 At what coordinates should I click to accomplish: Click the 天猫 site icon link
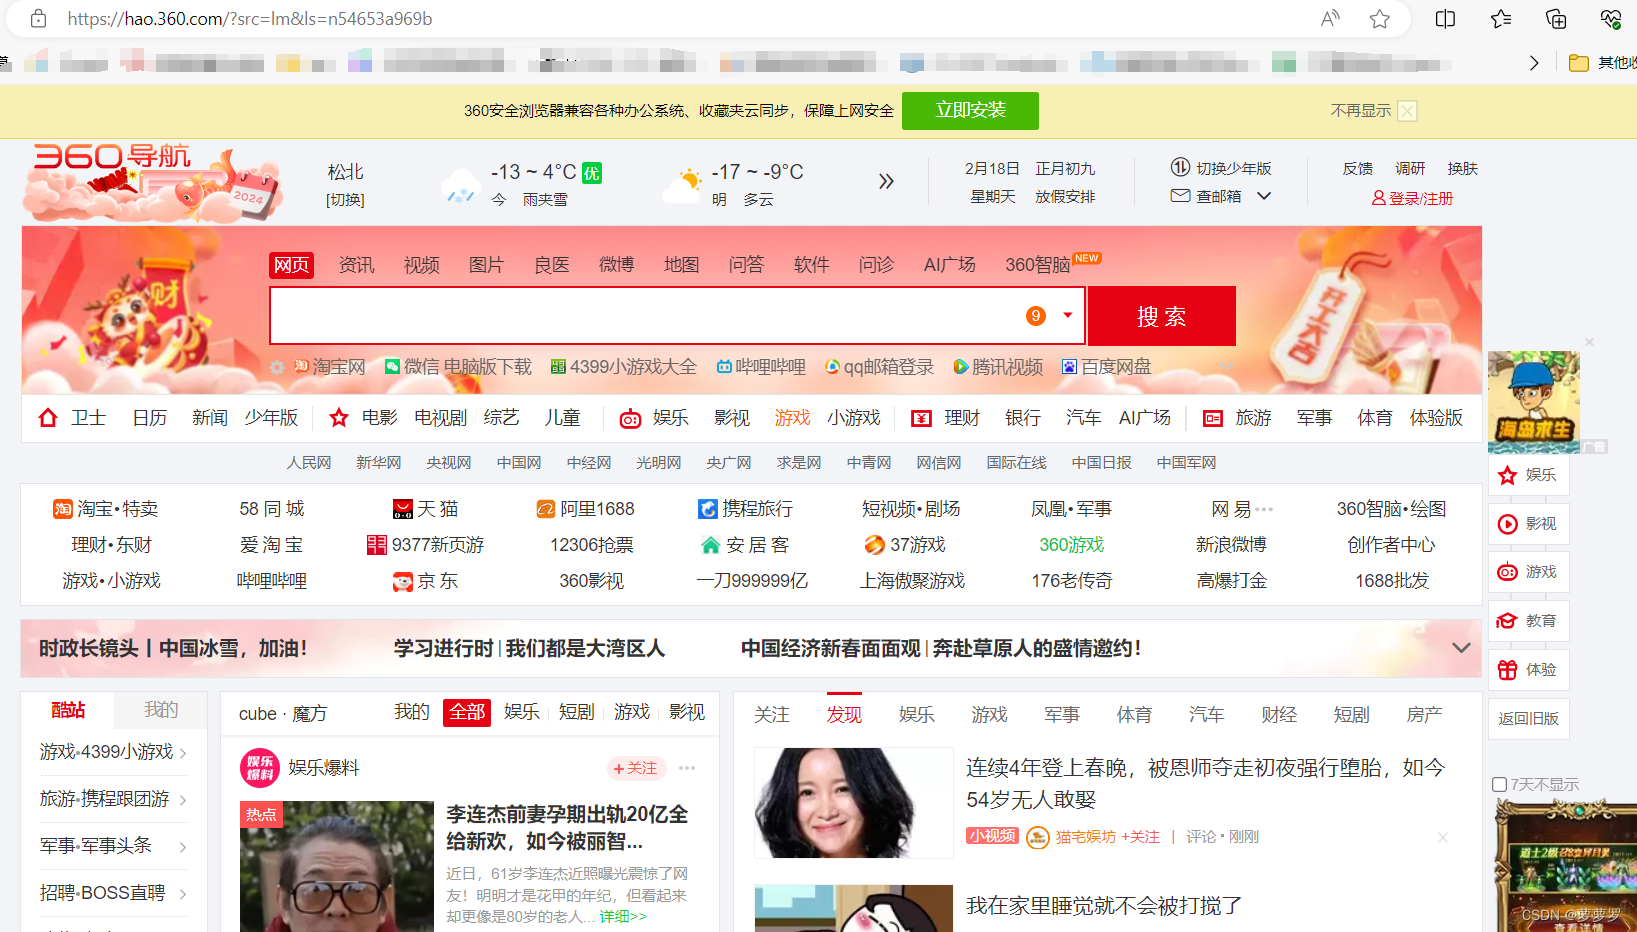click(x=403, y=509)
